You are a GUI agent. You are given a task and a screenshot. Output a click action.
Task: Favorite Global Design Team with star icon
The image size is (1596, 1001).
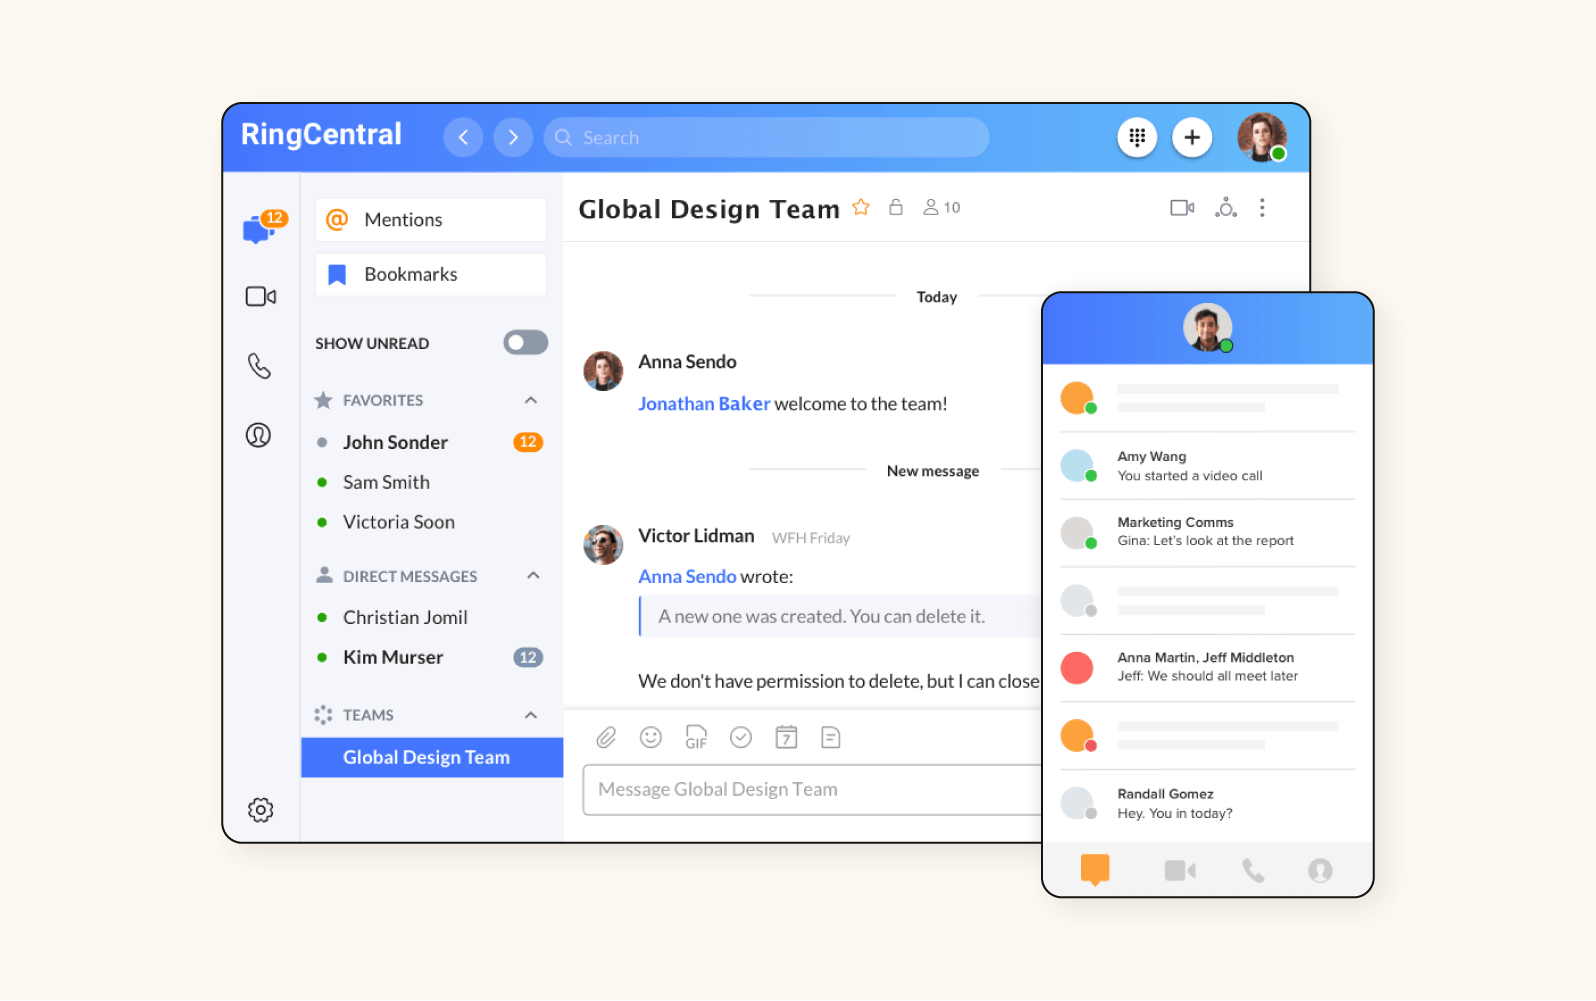[861, 207]
